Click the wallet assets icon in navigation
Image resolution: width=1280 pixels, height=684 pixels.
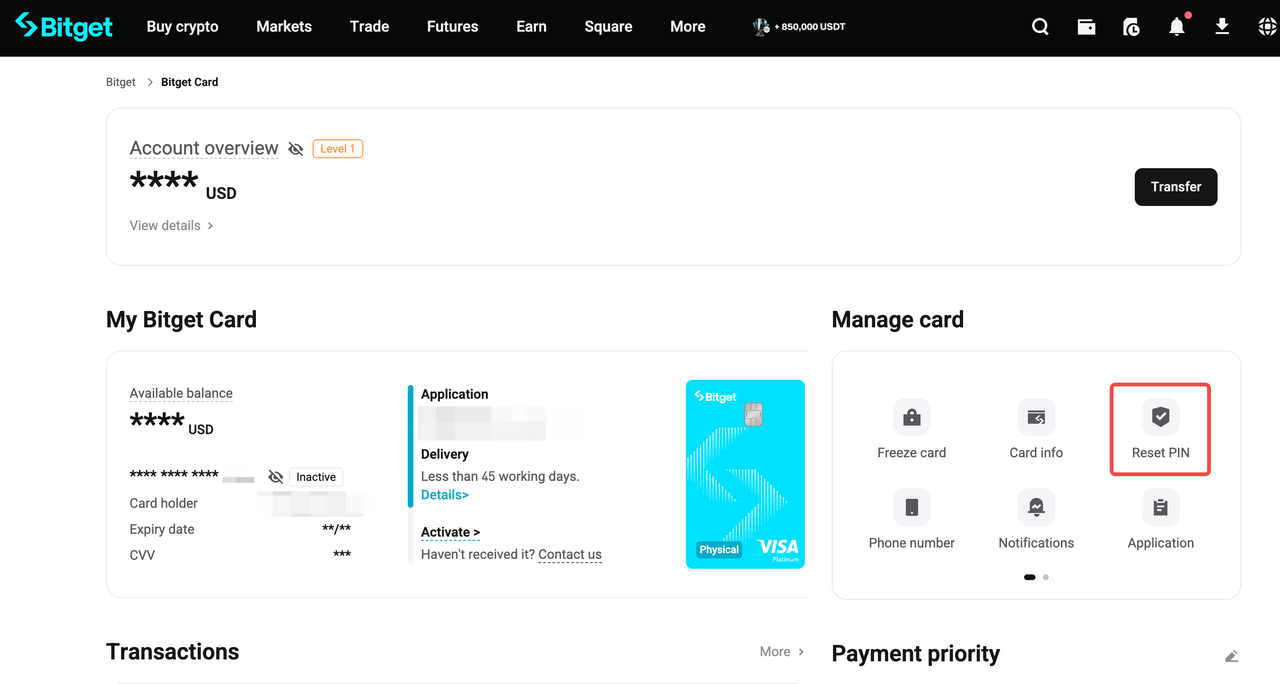pyautogui.click(x=1086, y=26)
